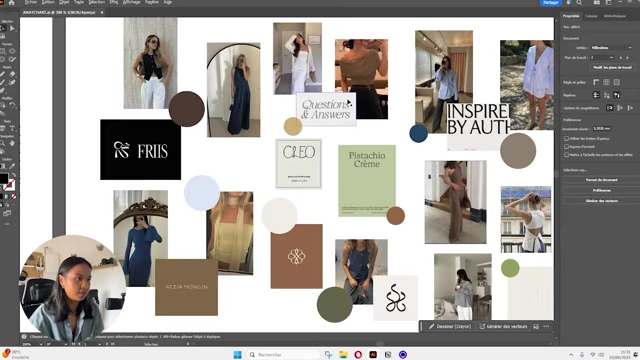Click 'Dessiner (Crayon)' in task bar
Screen dimensions: 640x360
click(450, 327)
